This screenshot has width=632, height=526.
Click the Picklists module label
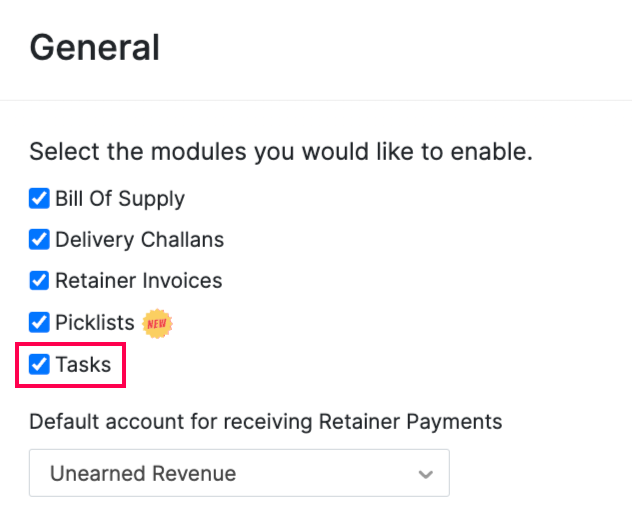[x=95, y=323]
